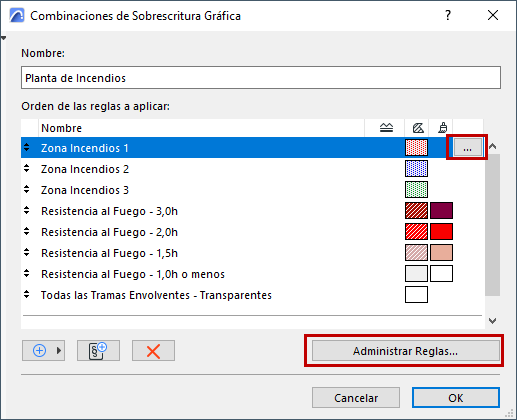Click the green dotted fill swatch of Zona Incendios 3
This screenshot has width=517, height=420.
click(x=416, y=190)
